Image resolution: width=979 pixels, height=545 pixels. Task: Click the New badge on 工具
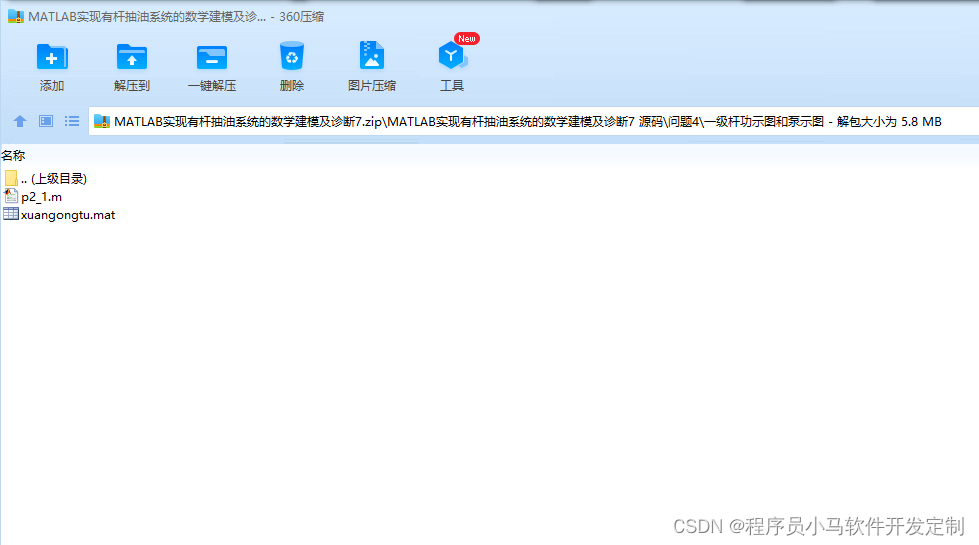point(466,39)
